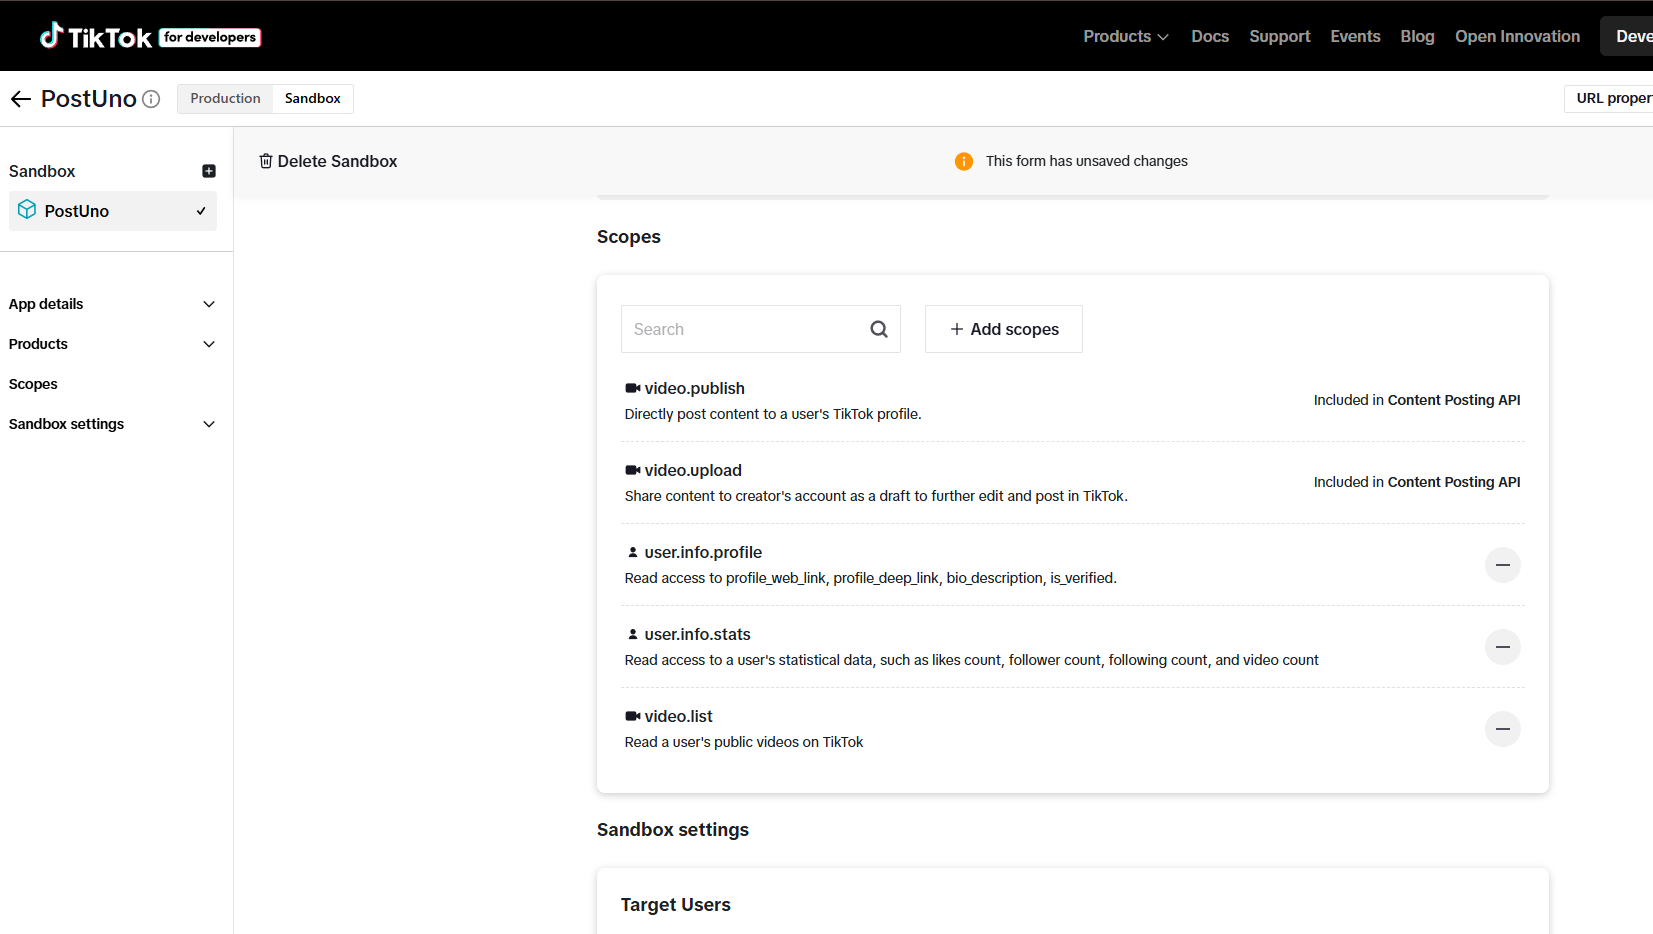This screenshot has width=1653, height=934.
Task: Remove the user.info.stats scope
Action: point(1502,647)
